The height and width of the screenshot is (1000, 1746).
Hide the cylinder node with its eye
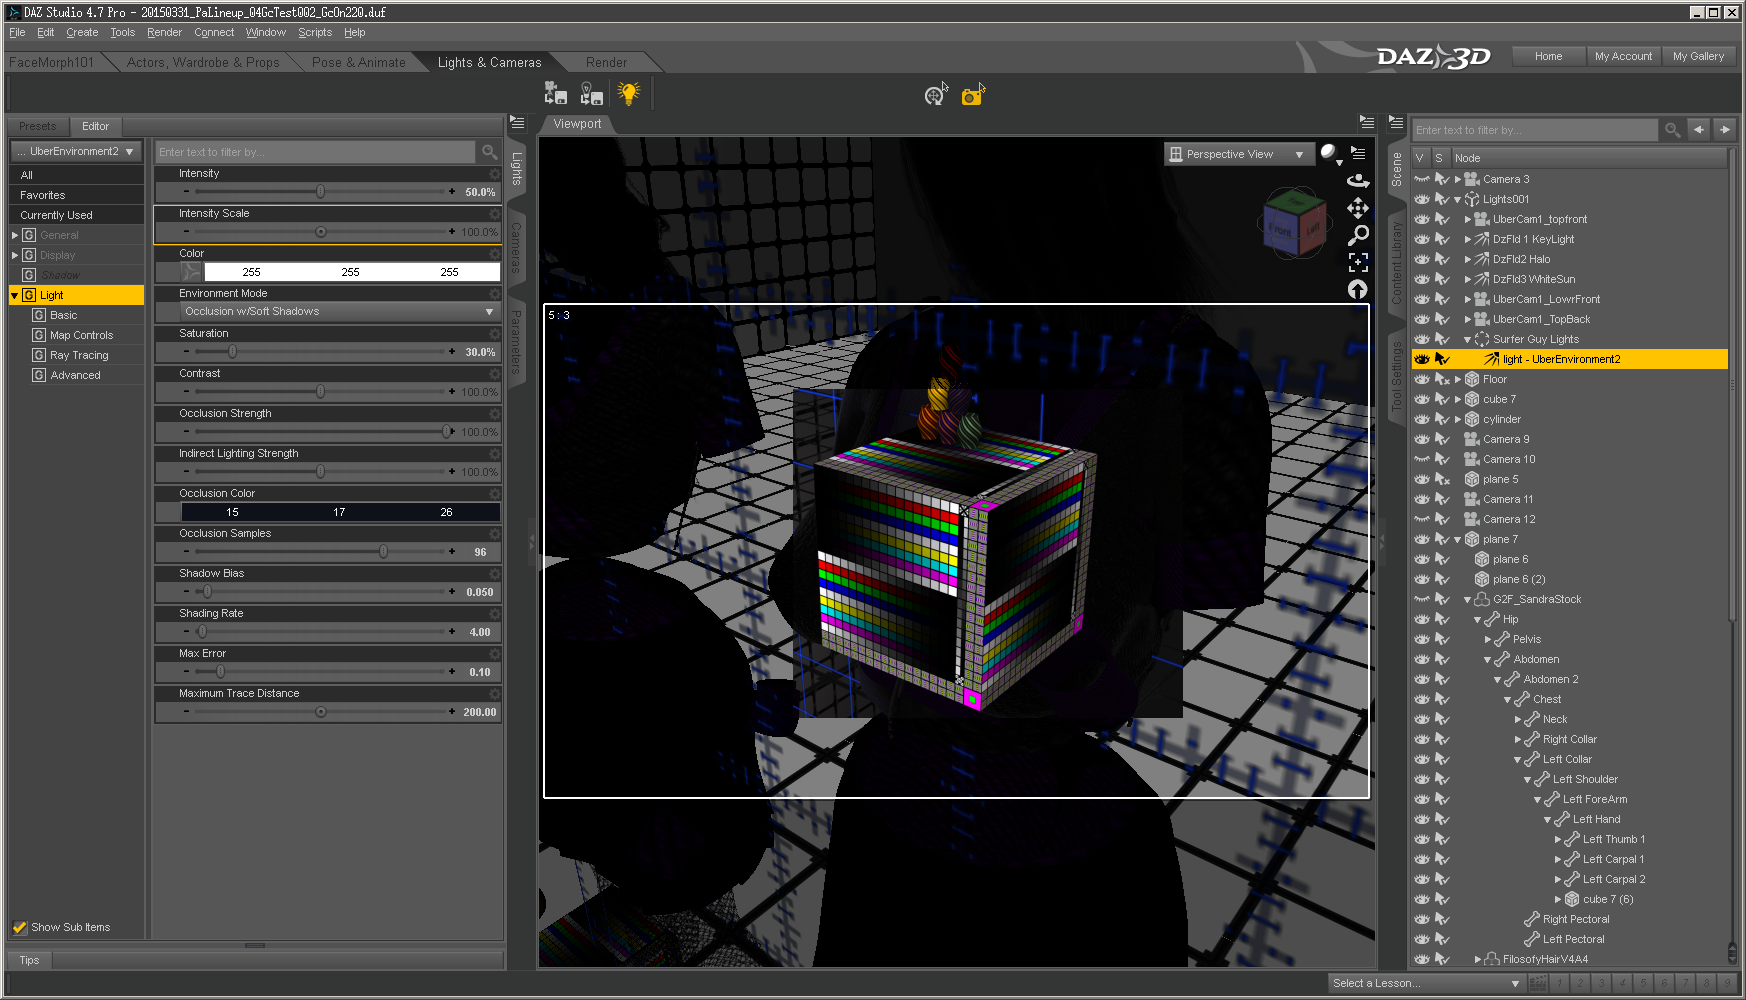(1421, 419)
